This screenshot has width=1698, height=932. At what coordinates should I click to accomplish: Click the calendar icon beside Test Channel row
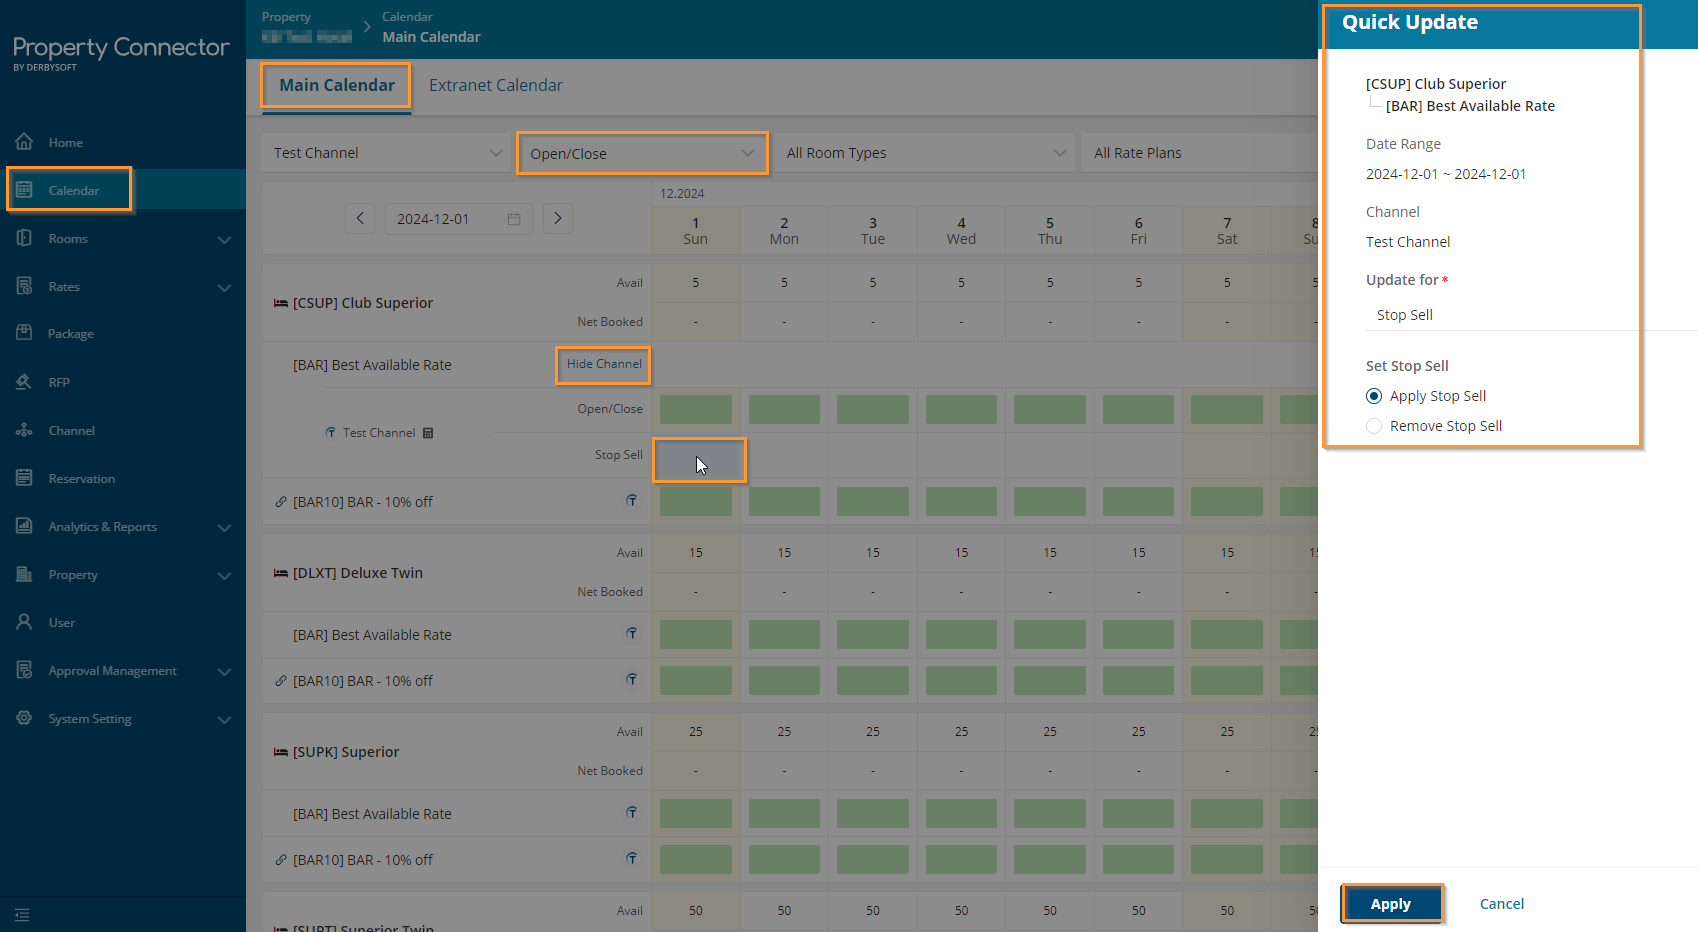(x=428, y=433)
